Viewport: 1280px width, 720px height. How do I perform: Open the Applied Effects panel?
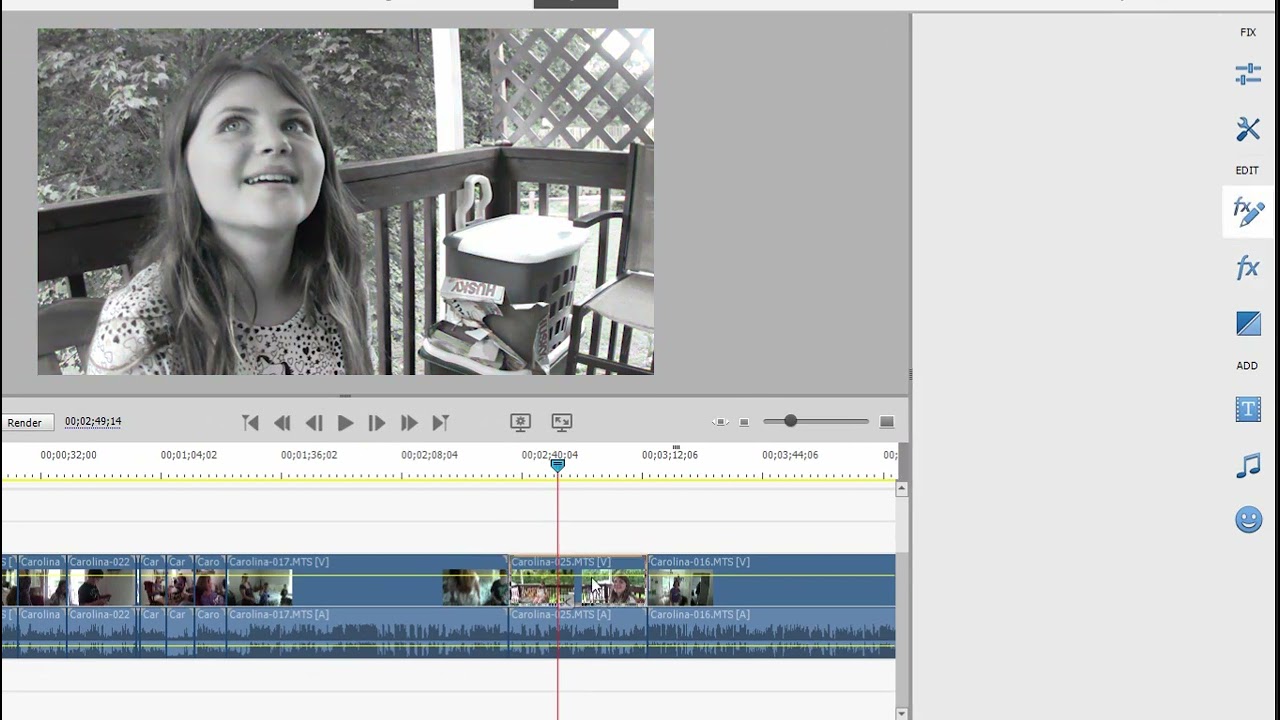(1248, 212)
